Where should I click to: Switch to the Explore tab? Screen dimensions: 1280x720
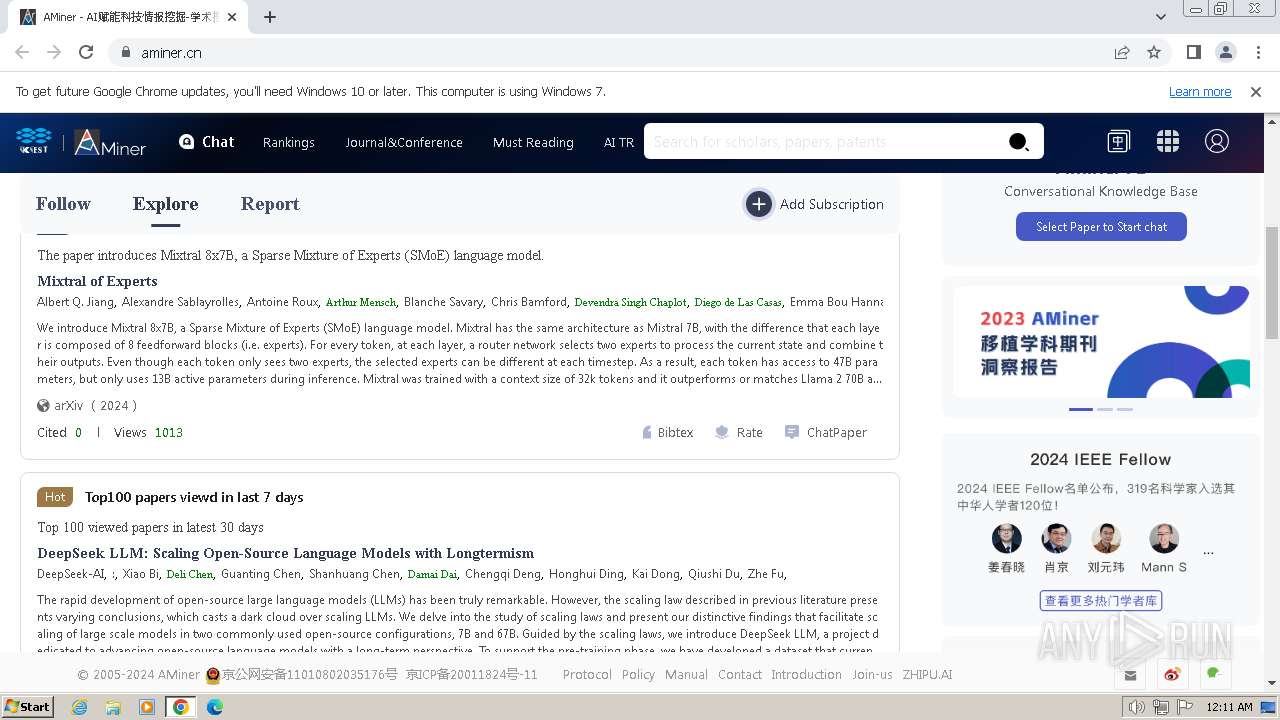click(x=165, y=204)
